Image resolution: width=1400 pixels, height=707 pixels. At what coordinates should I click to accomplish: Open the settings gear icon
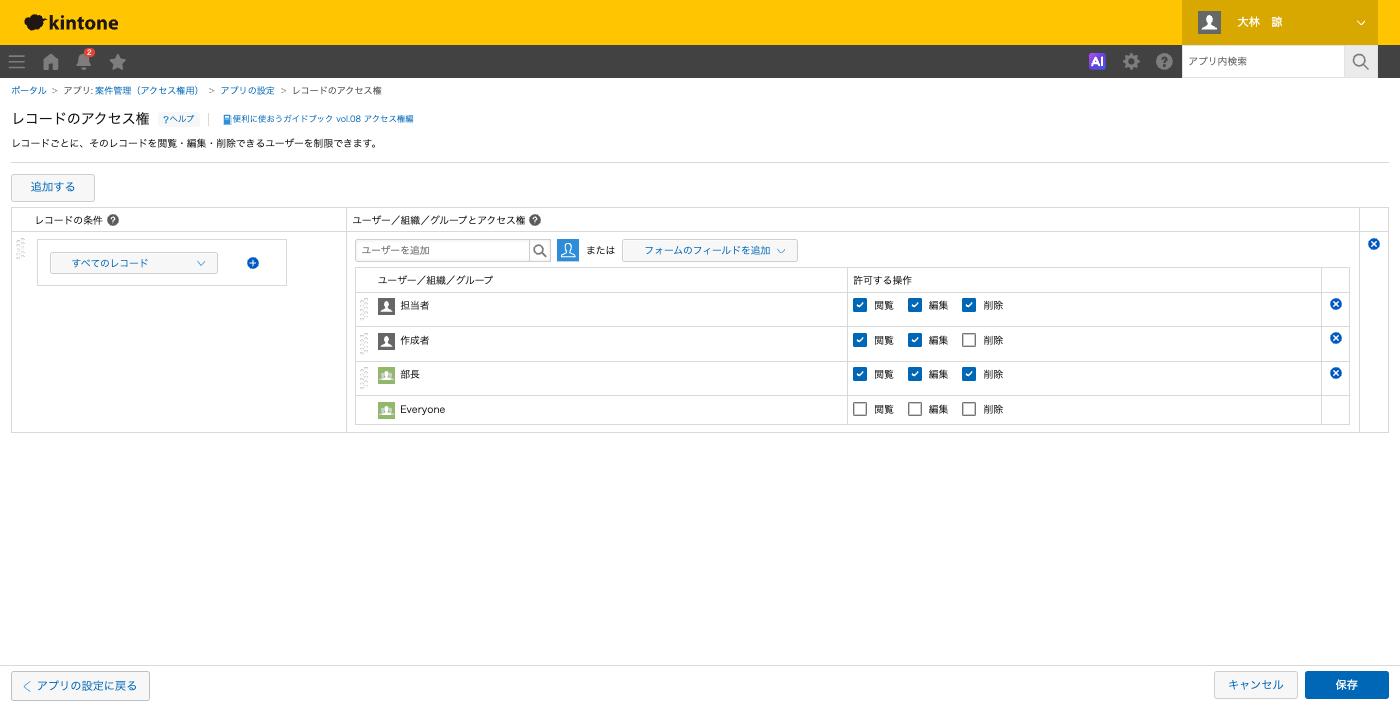(1131, 61)
